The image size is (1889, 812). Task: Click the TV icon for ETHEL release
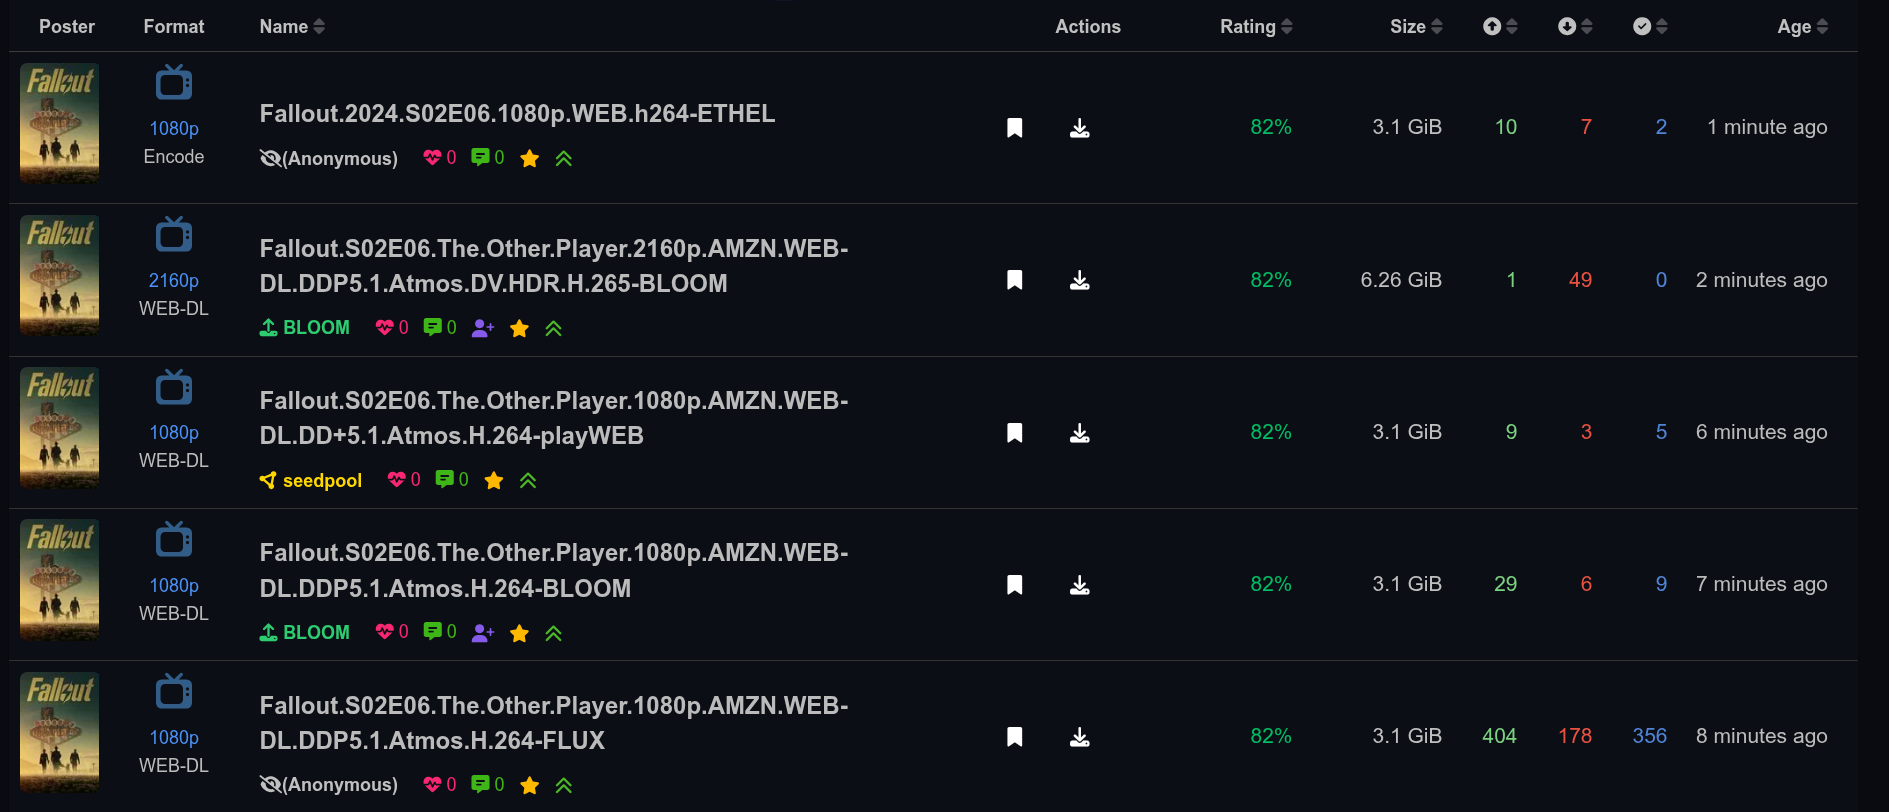pyautogui.click(x=174, y=83)
